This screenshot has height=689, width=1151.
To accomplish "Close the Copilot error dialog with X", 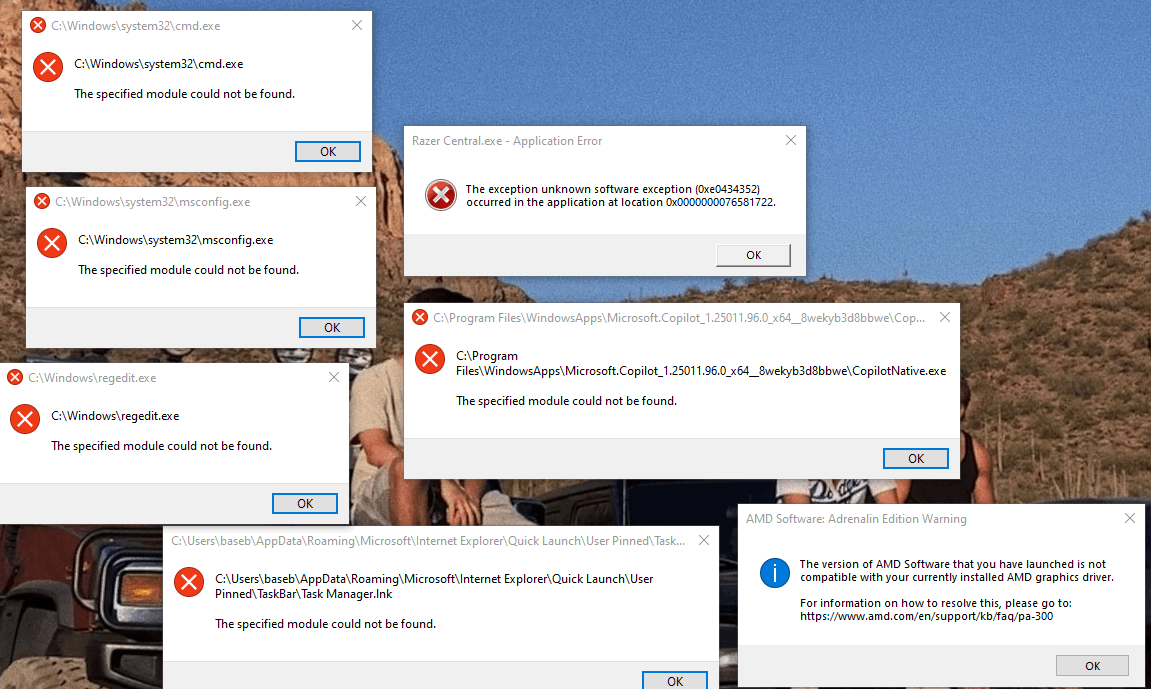I will tap(945, 317).
